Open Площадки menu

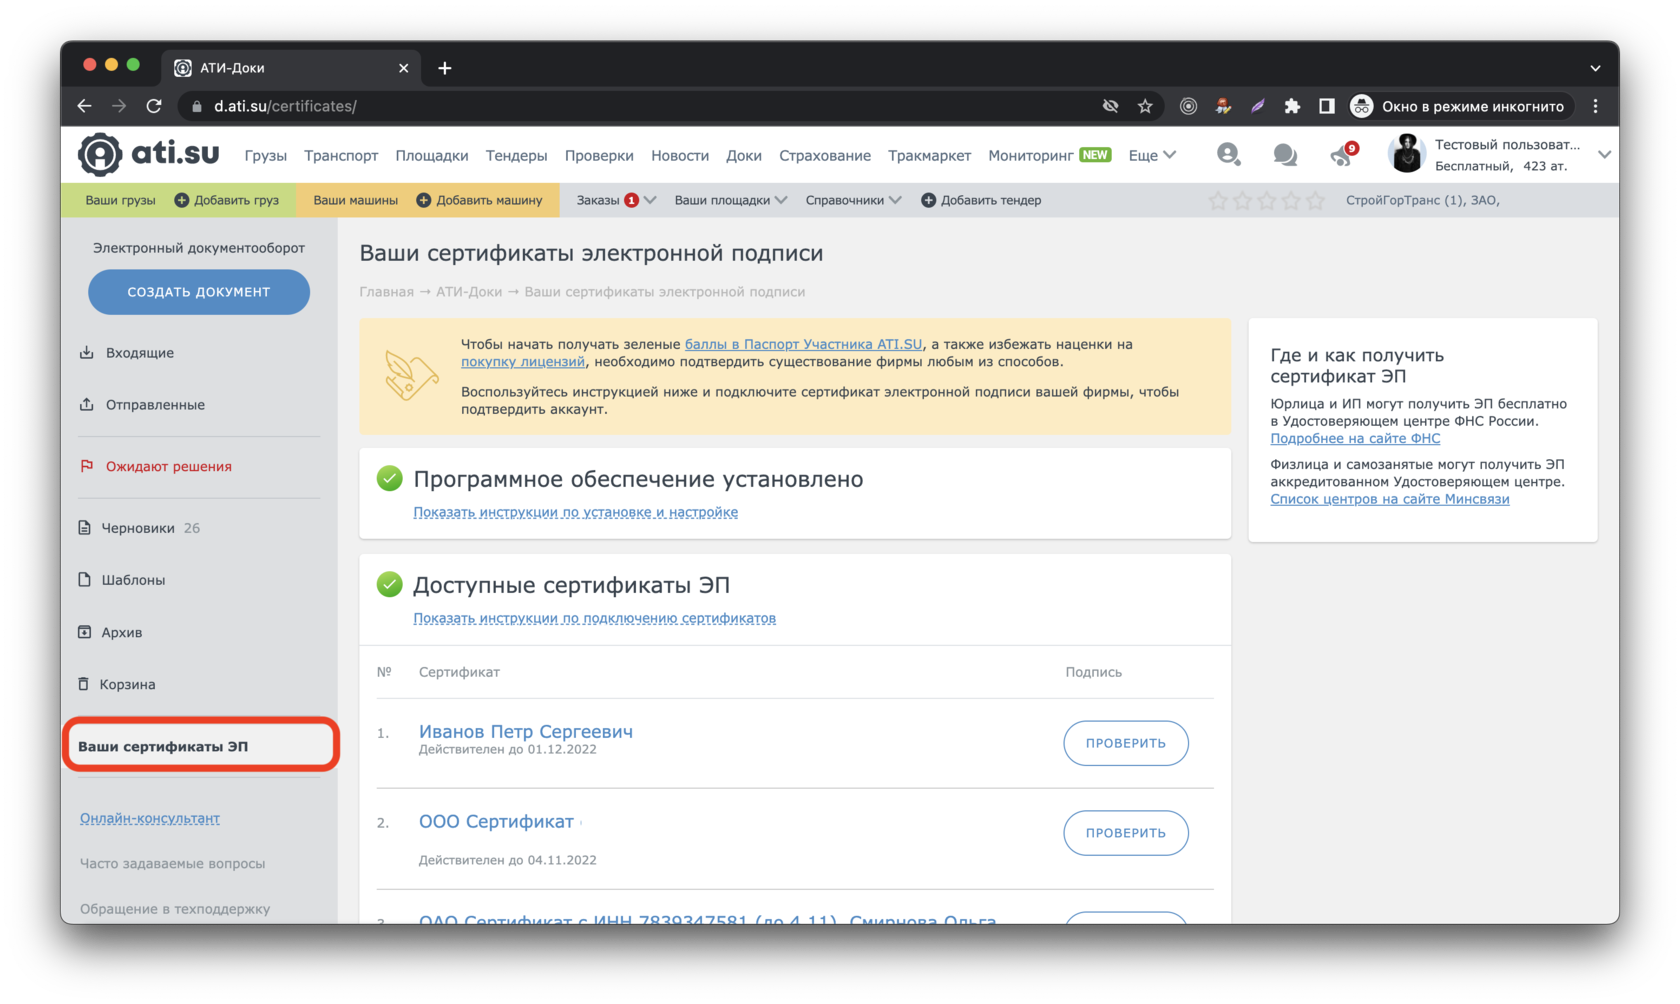[x=432, y=155]
